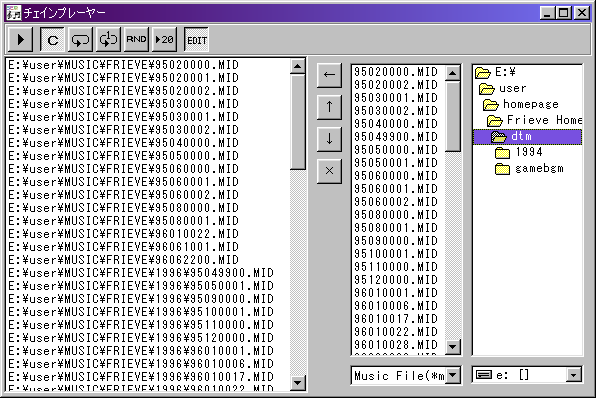The width and height of the screenshot is (596, 398).
Task: Click playlist scrollbar up arrow
Action: (x=297, y=67)
